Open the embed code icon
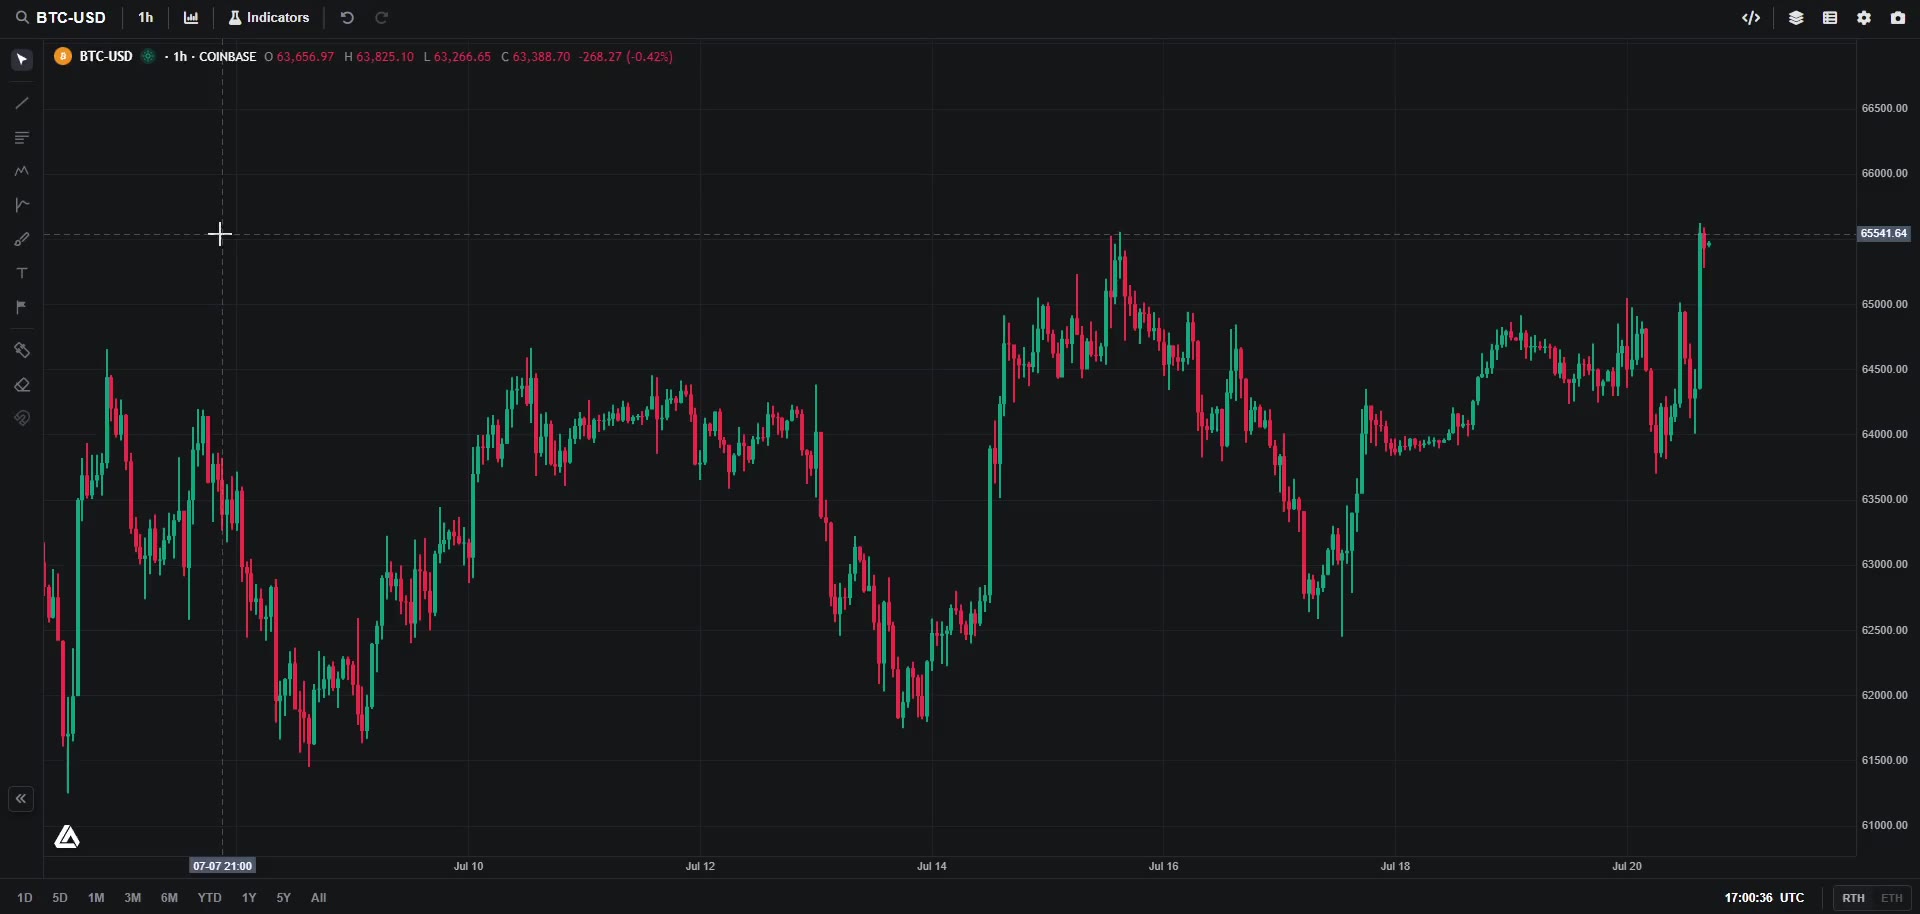 click(1751, 18)
